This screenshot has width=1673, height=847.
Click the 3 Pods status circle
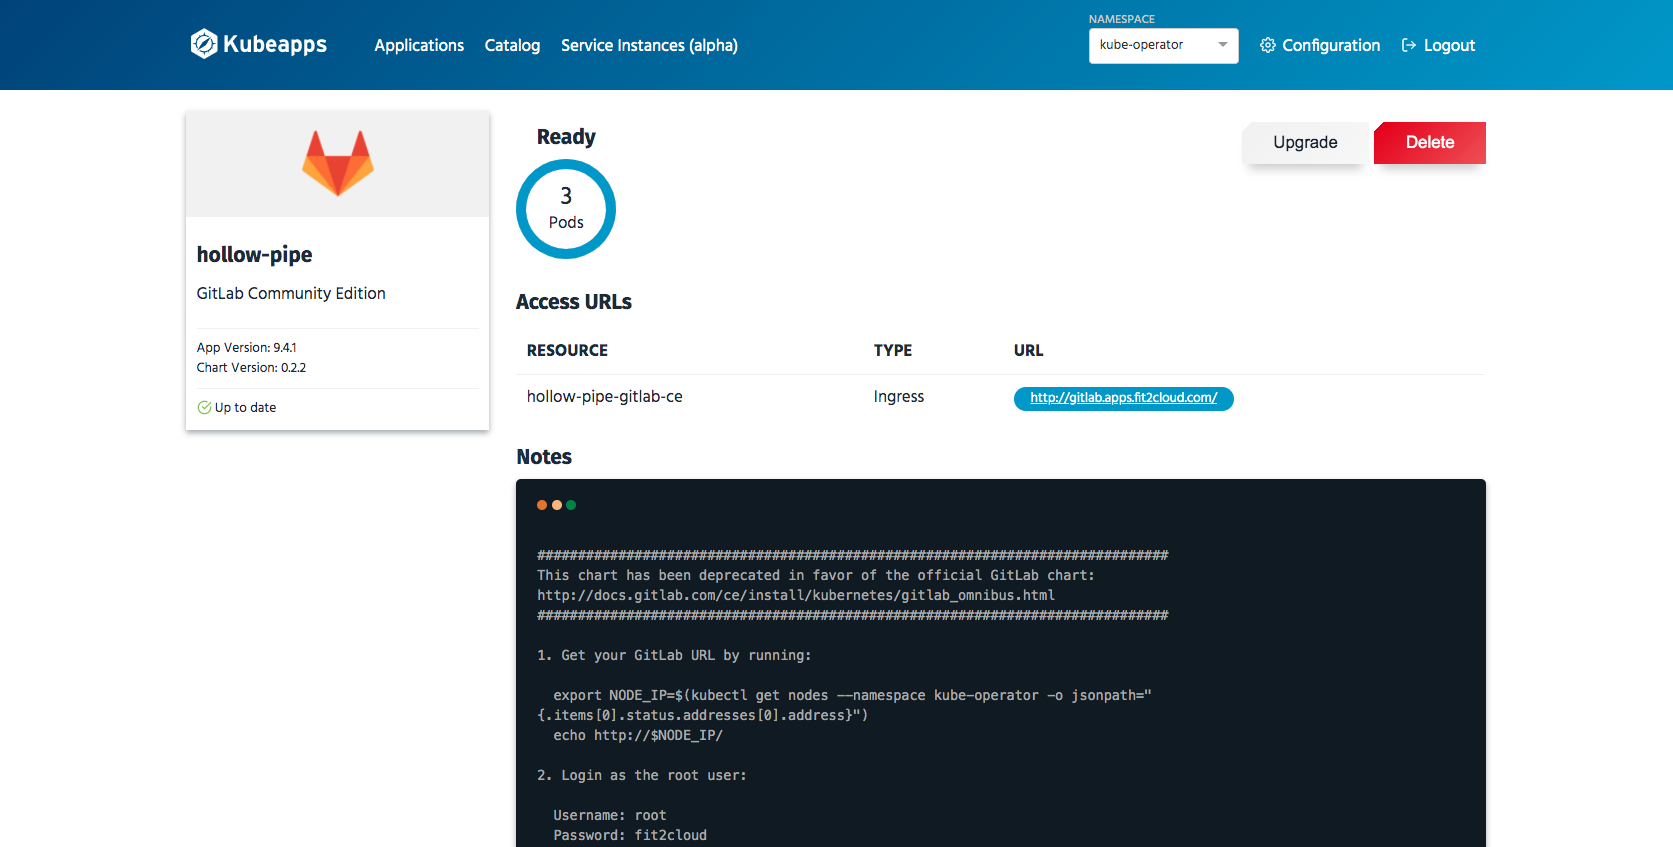click(x=566, y=209)
